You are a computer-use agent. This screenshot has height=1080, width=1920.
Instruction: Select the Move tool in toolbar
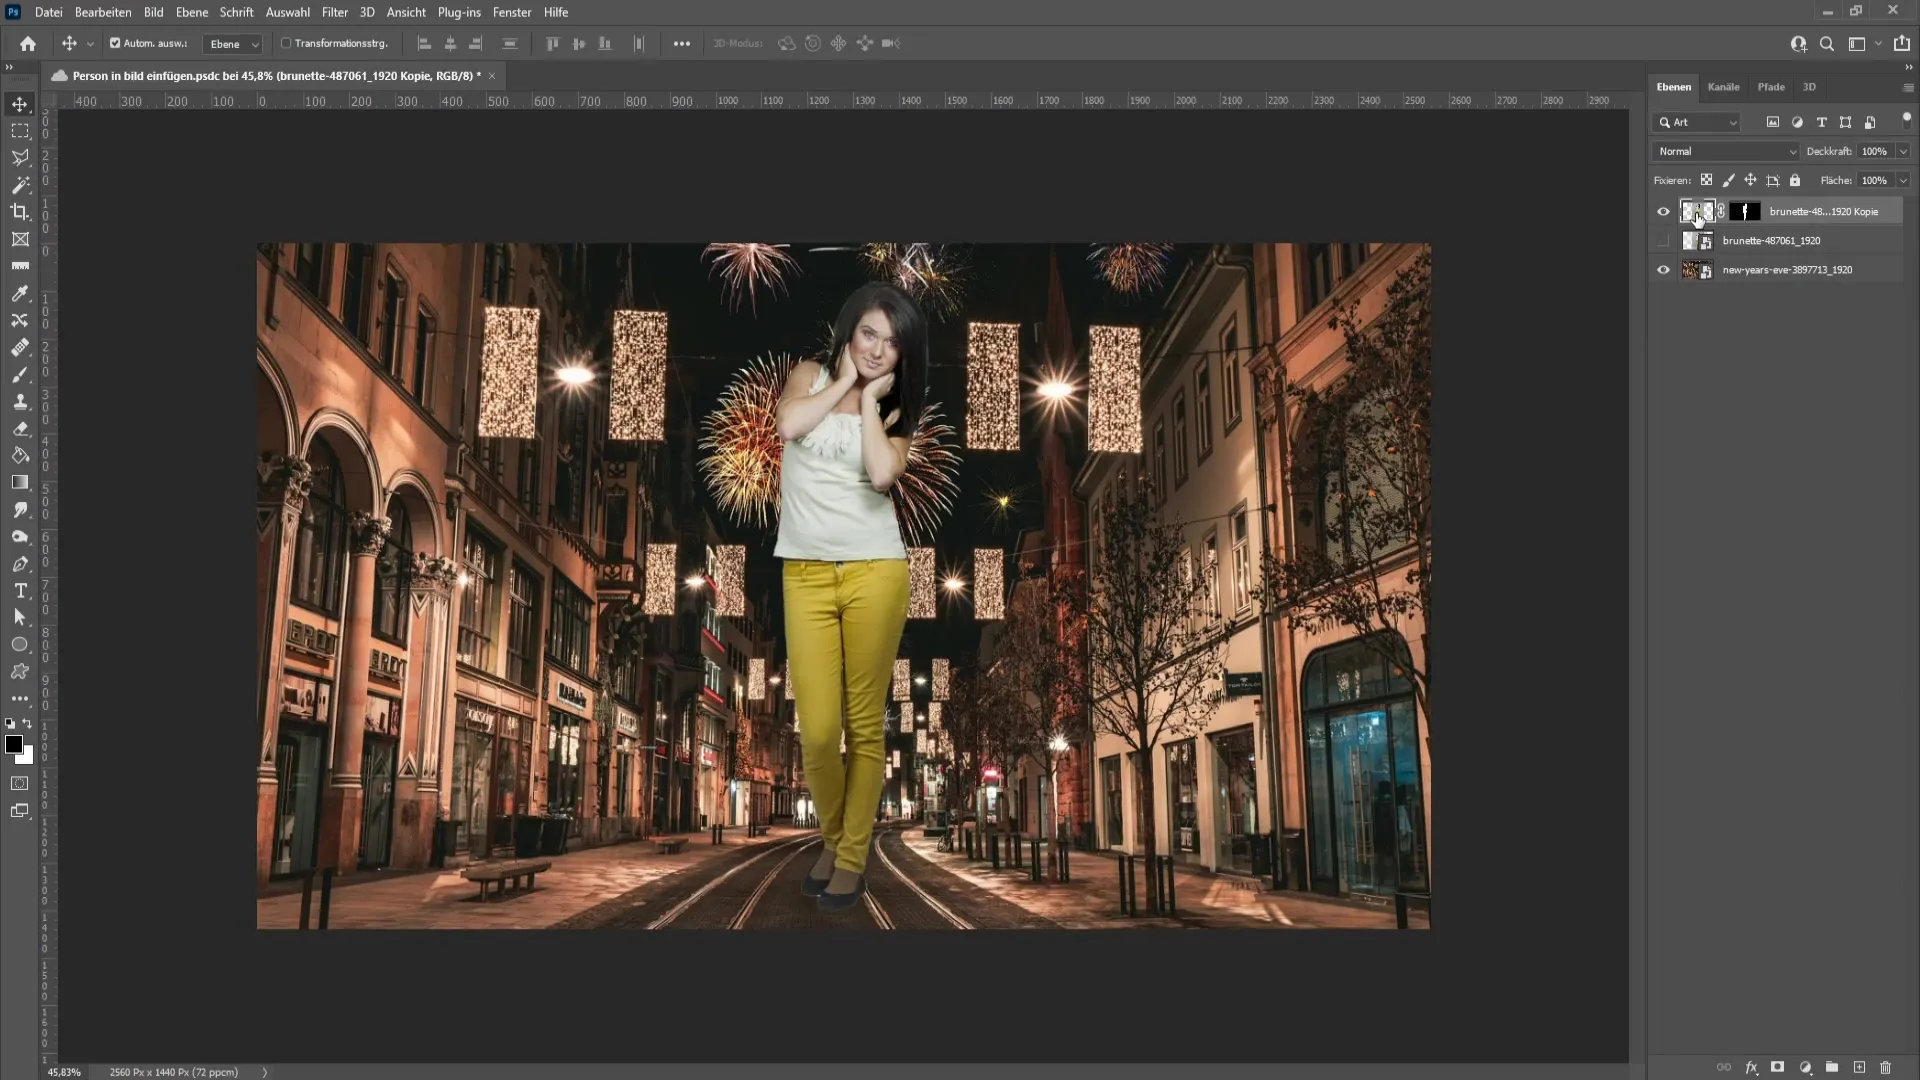point(20,104)
